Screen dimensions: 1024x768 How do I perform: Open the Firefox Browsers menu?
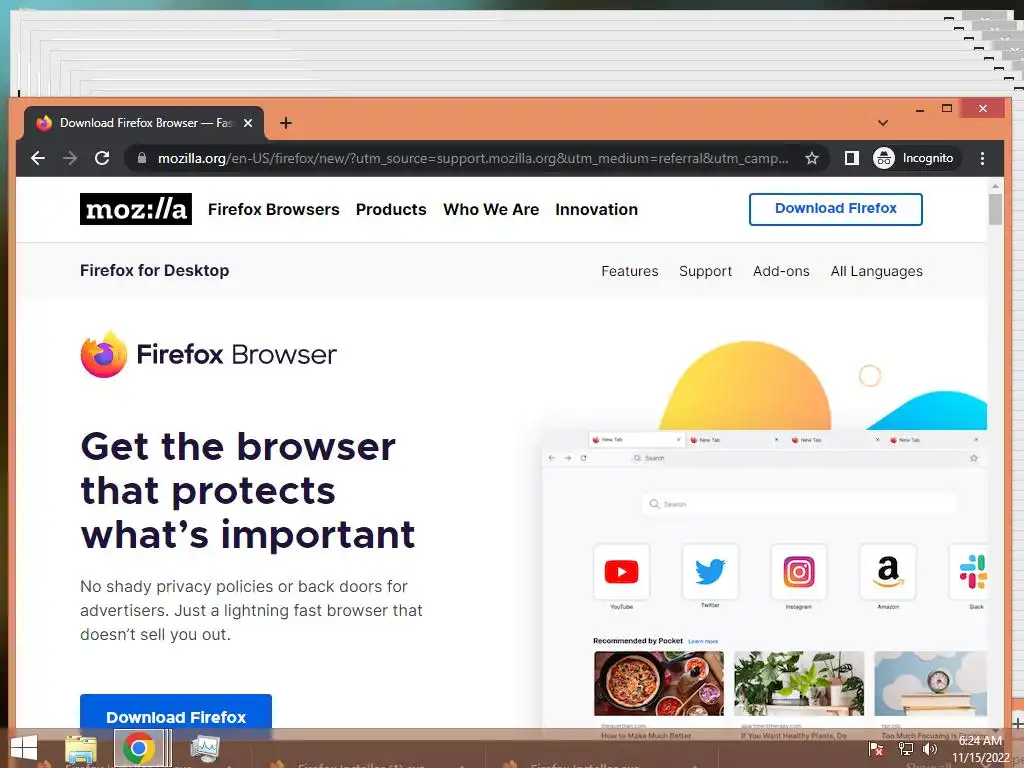coord(274,210)
